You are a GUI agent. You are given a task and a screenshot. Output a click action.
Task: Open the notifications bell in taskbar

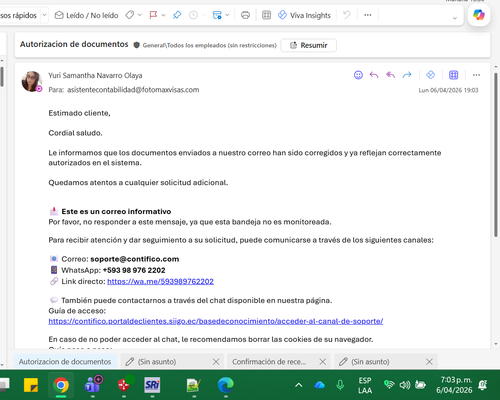point(482,385)
